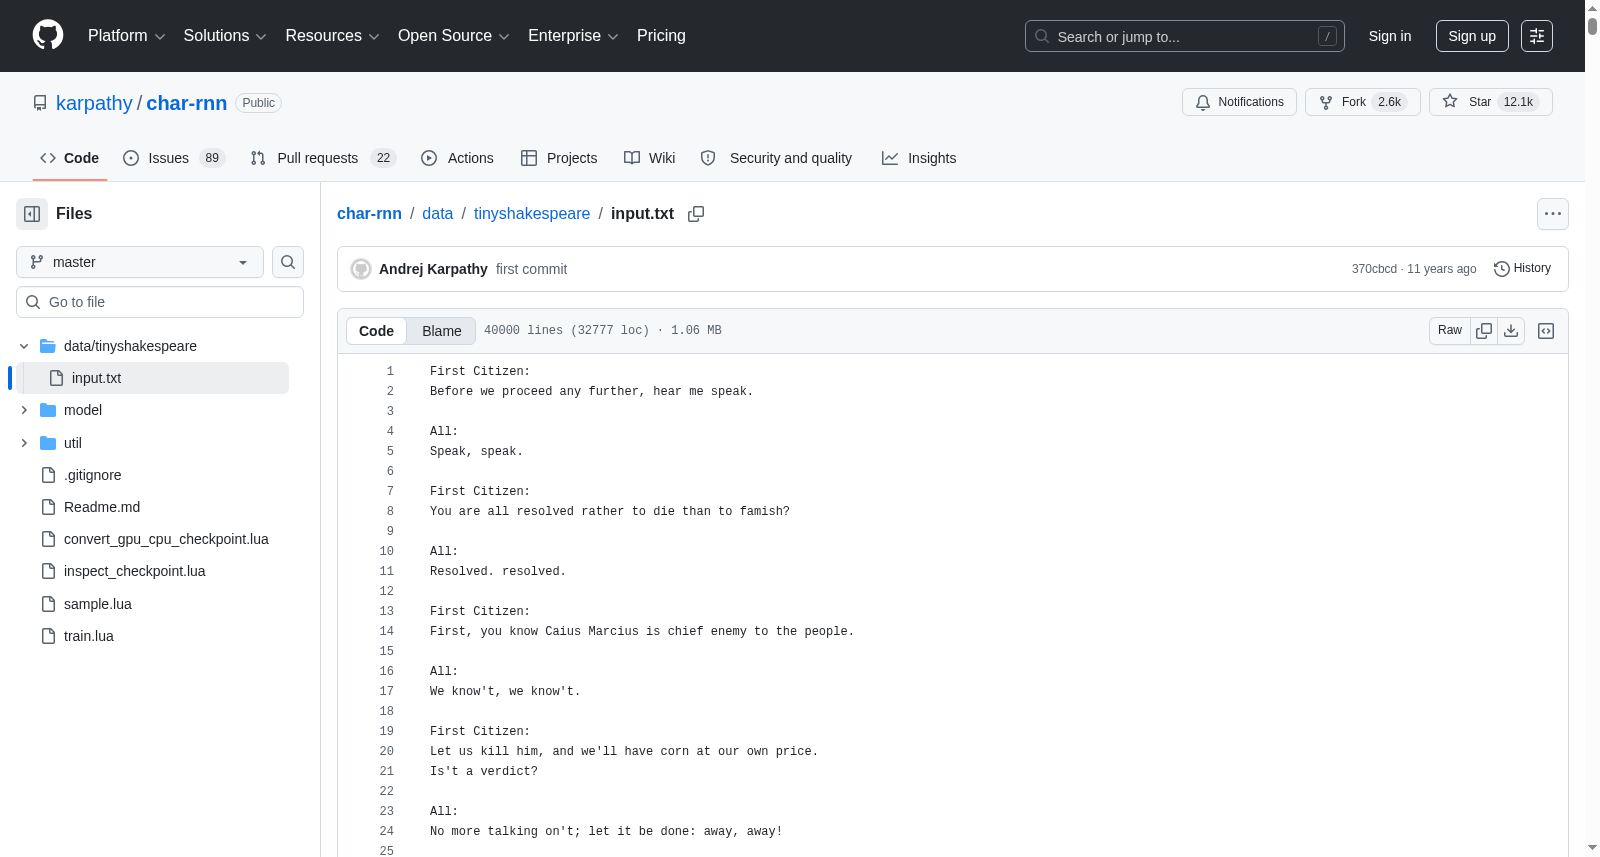Collapse the data/tinyshakespeare folder
Screen dimensions: 1600x857
pos(24,346)
